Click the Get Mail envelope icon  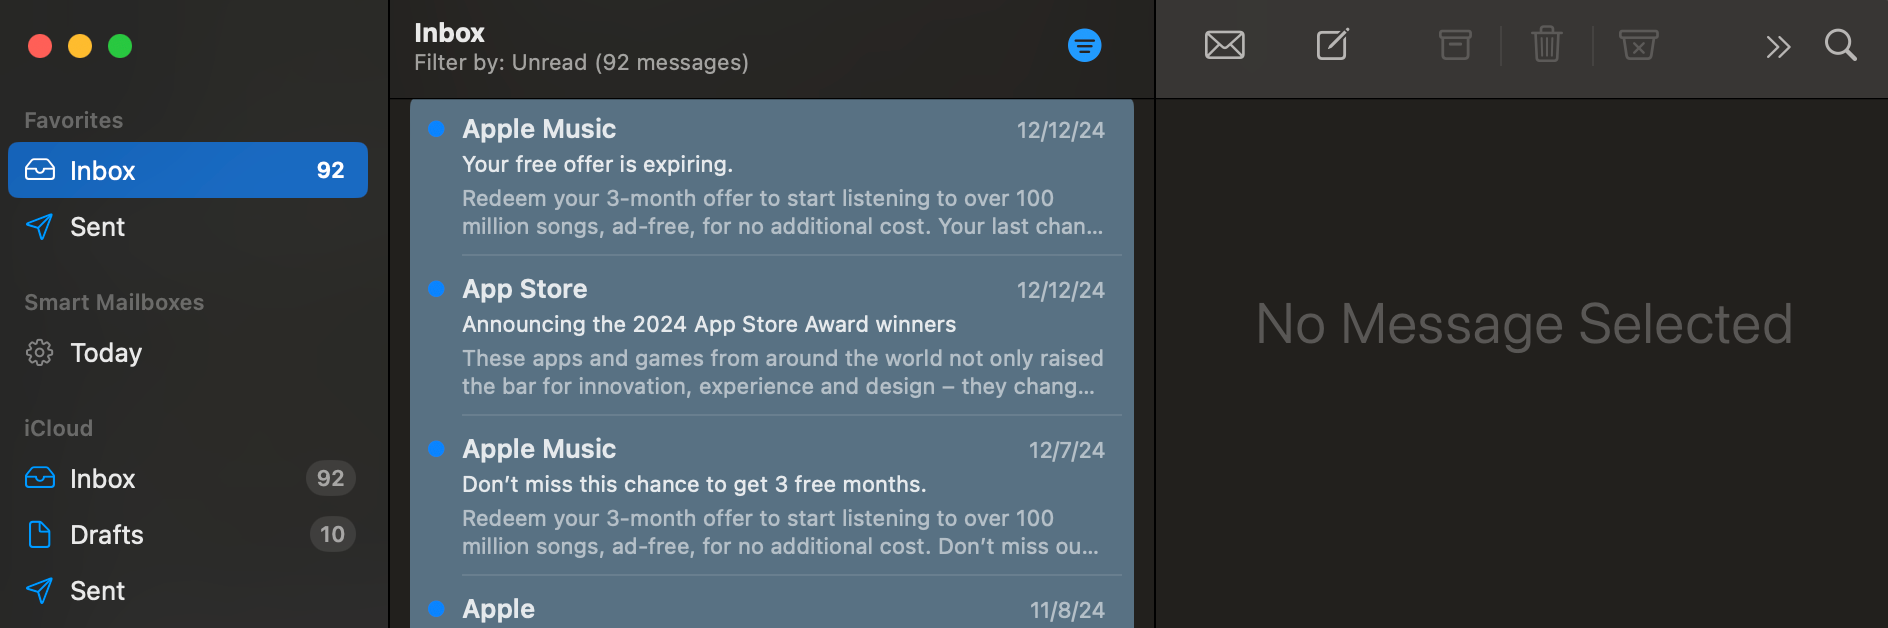tap(1224, 44)
